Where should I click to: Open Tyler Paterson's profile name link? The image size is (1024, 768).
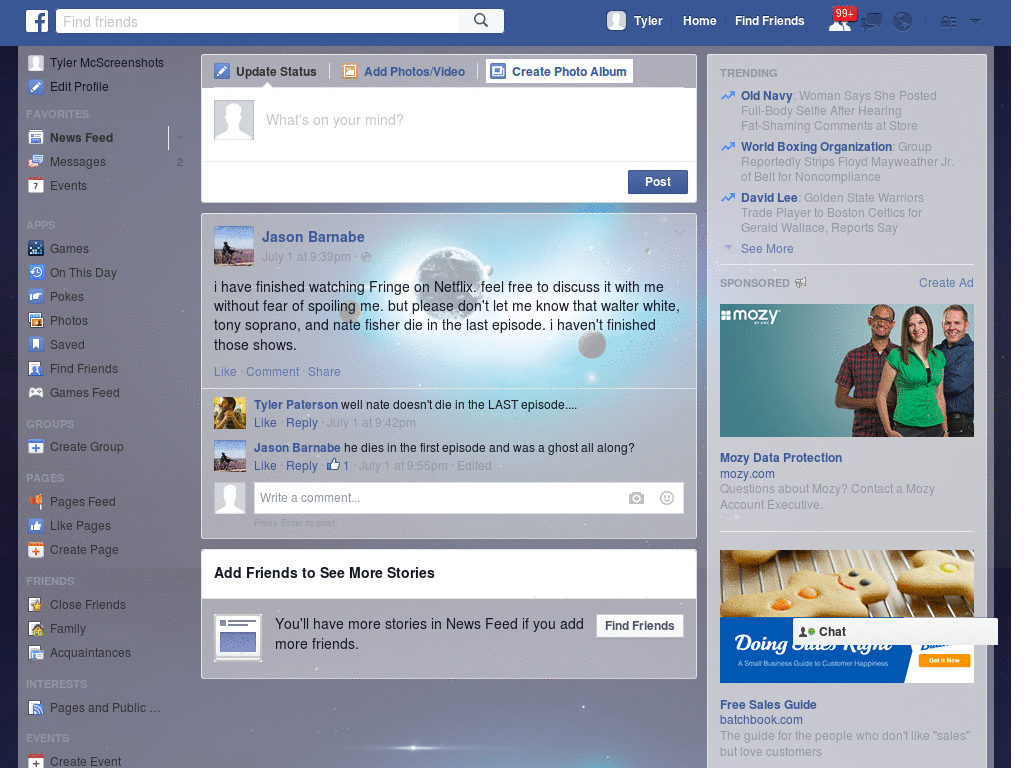click(296, 405)
